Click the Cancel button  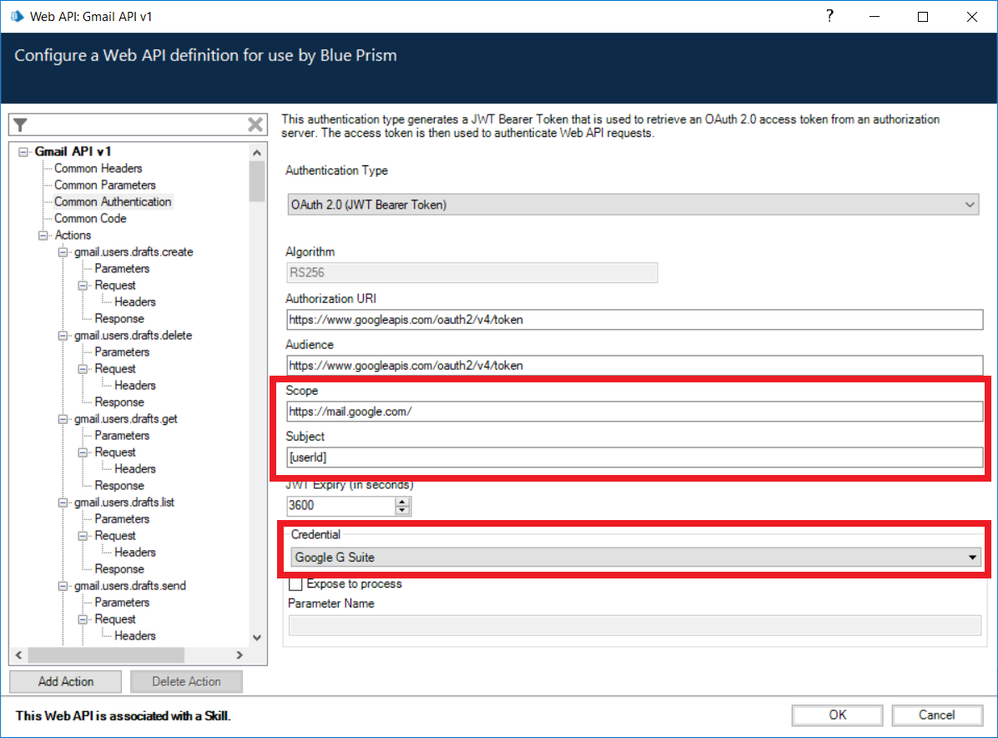tap(936, 715)
